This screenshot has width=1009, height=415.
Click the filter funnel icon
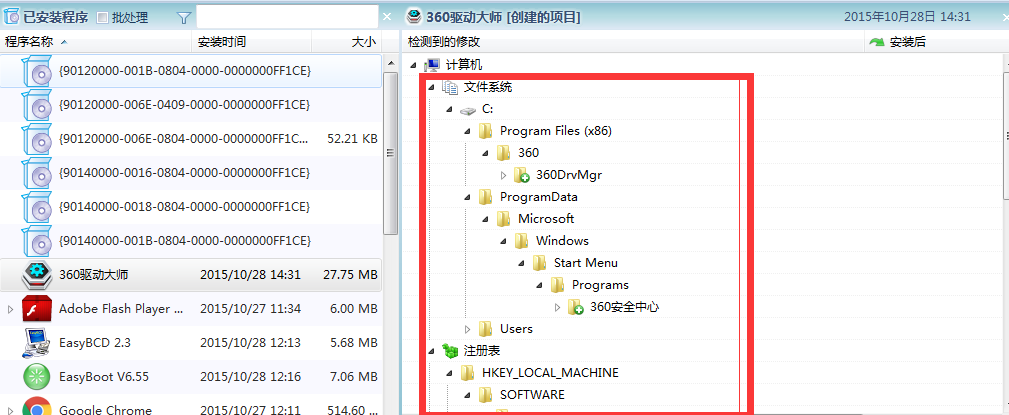click(184, 18)
